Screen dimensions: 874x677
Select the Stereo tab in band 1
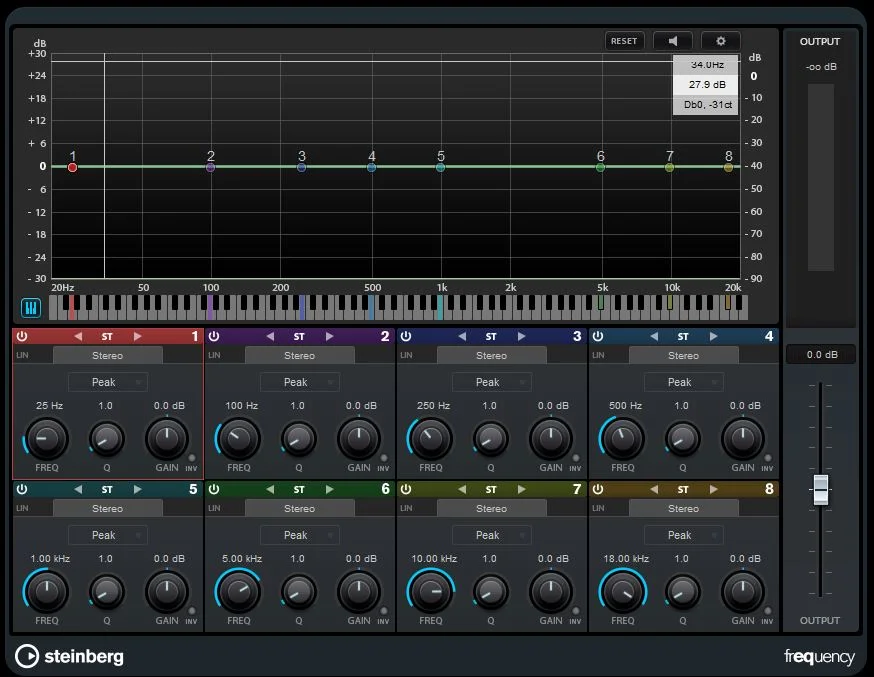(x=108, y=355)
